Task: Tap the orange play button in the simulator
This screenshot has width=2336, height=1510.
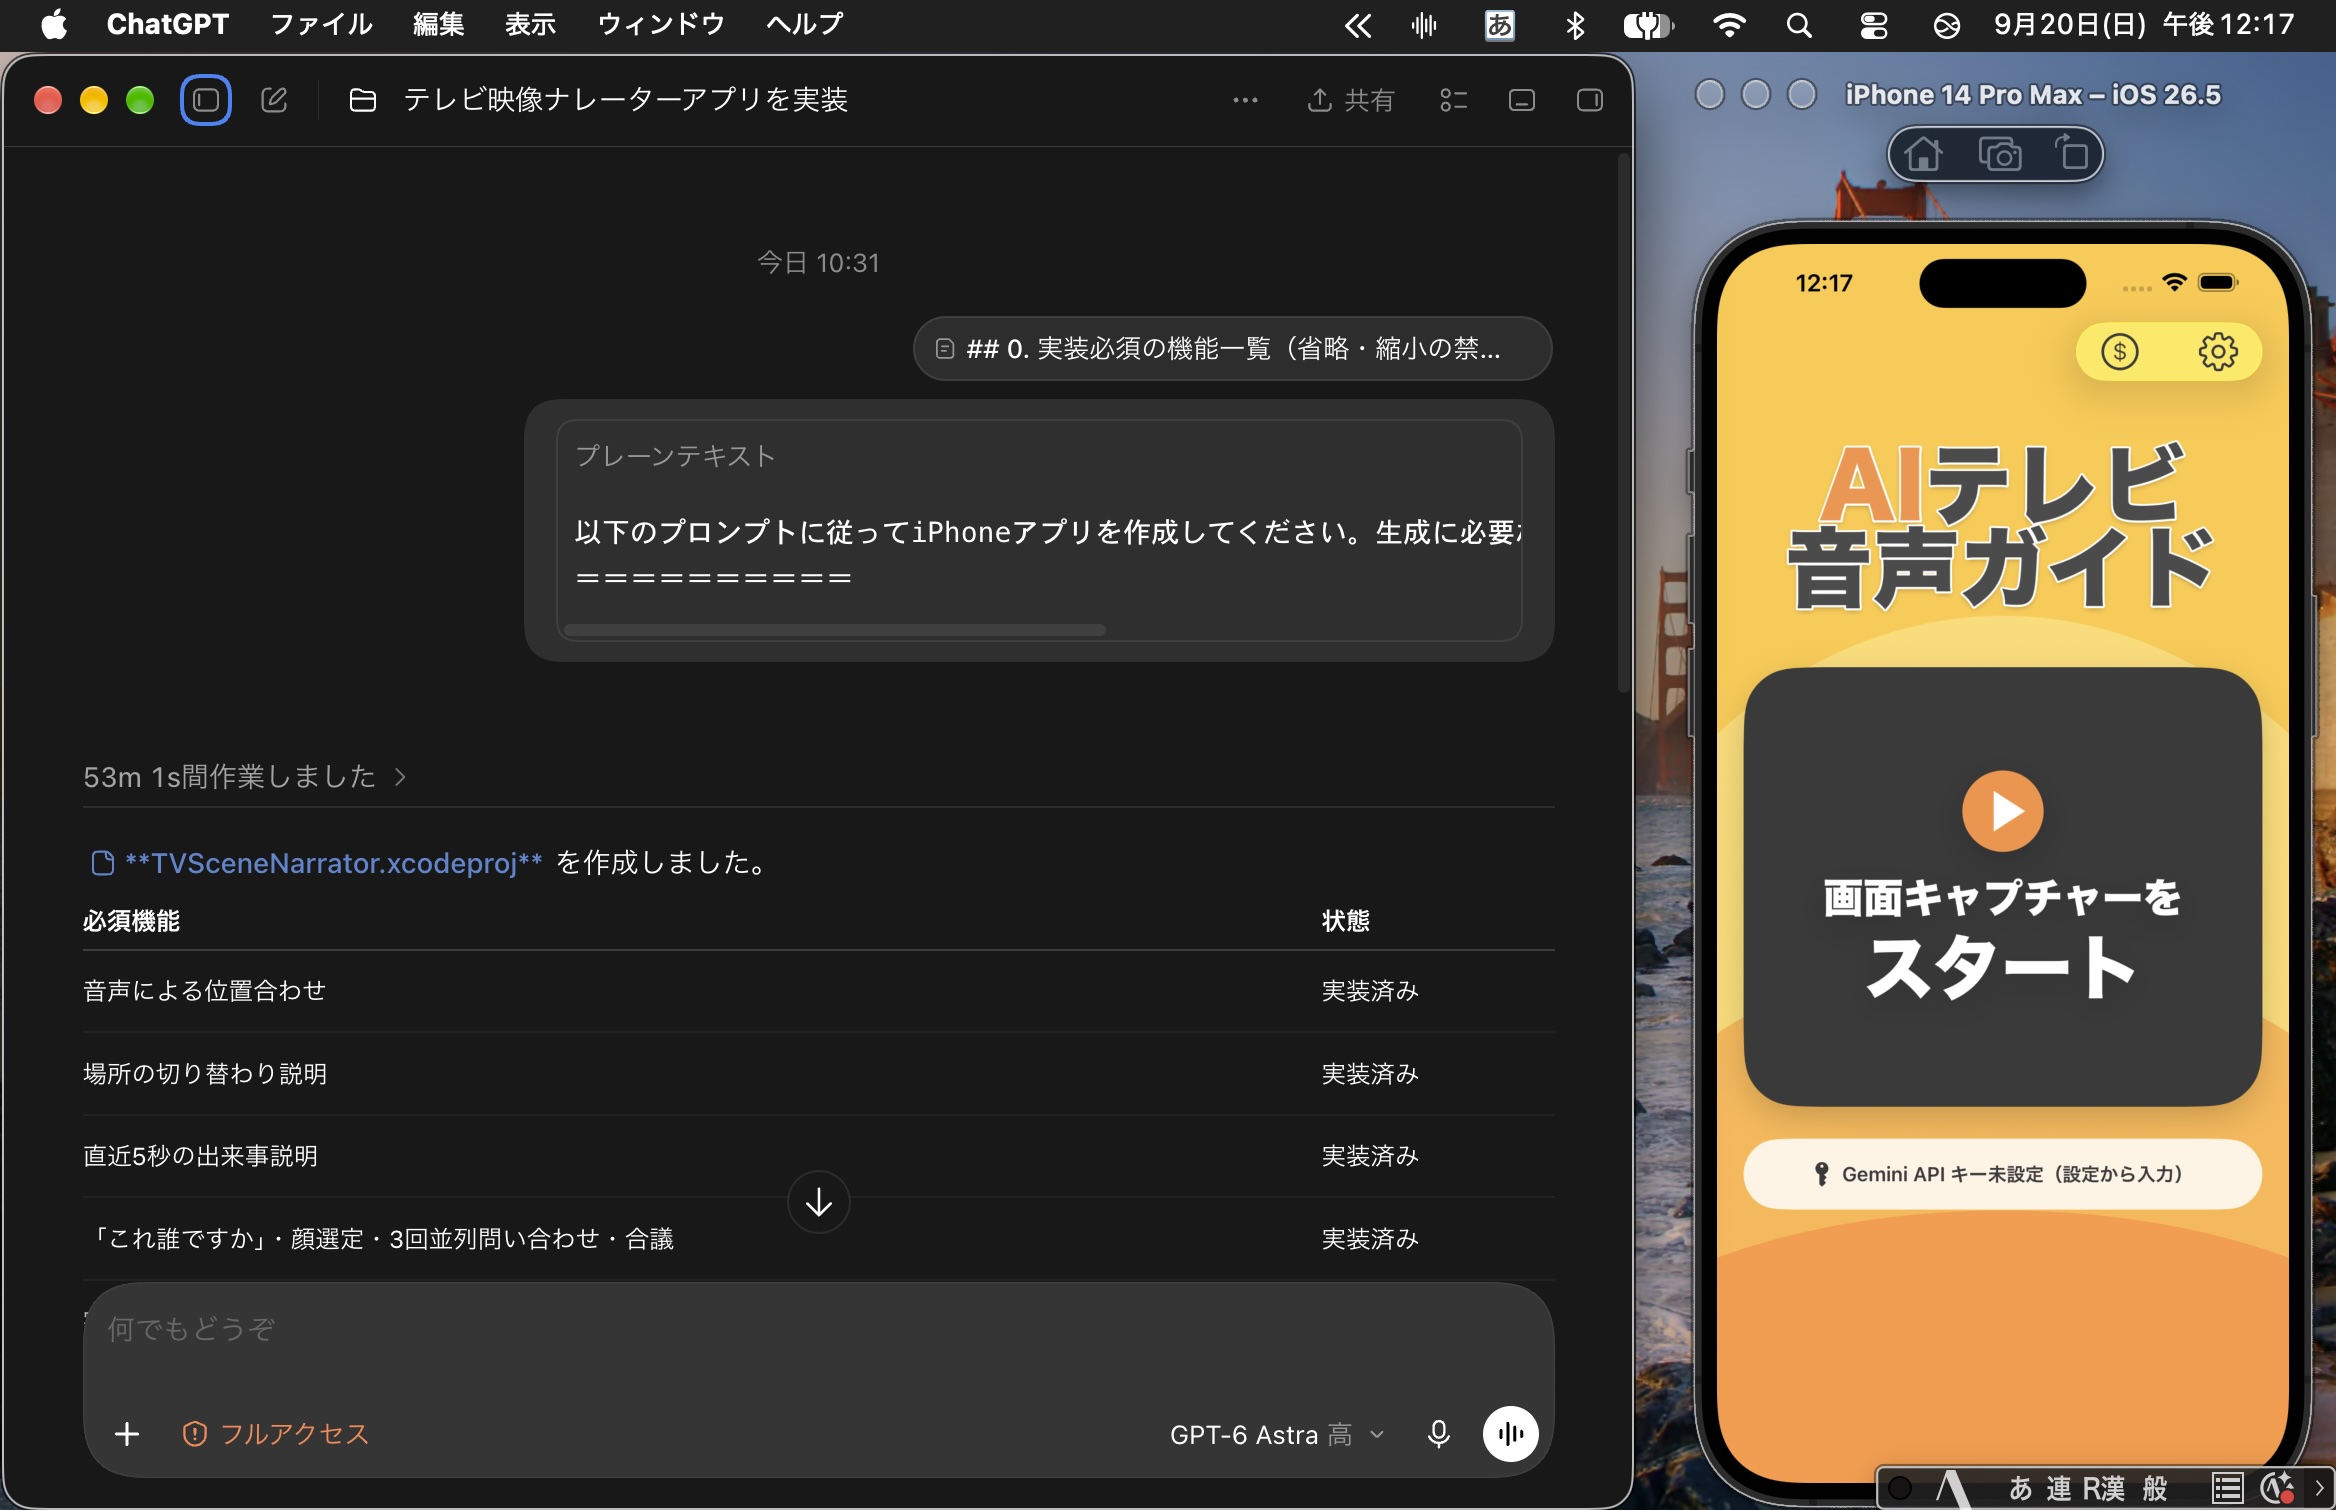Action: pyautogui.click(x=2002, y=811)
